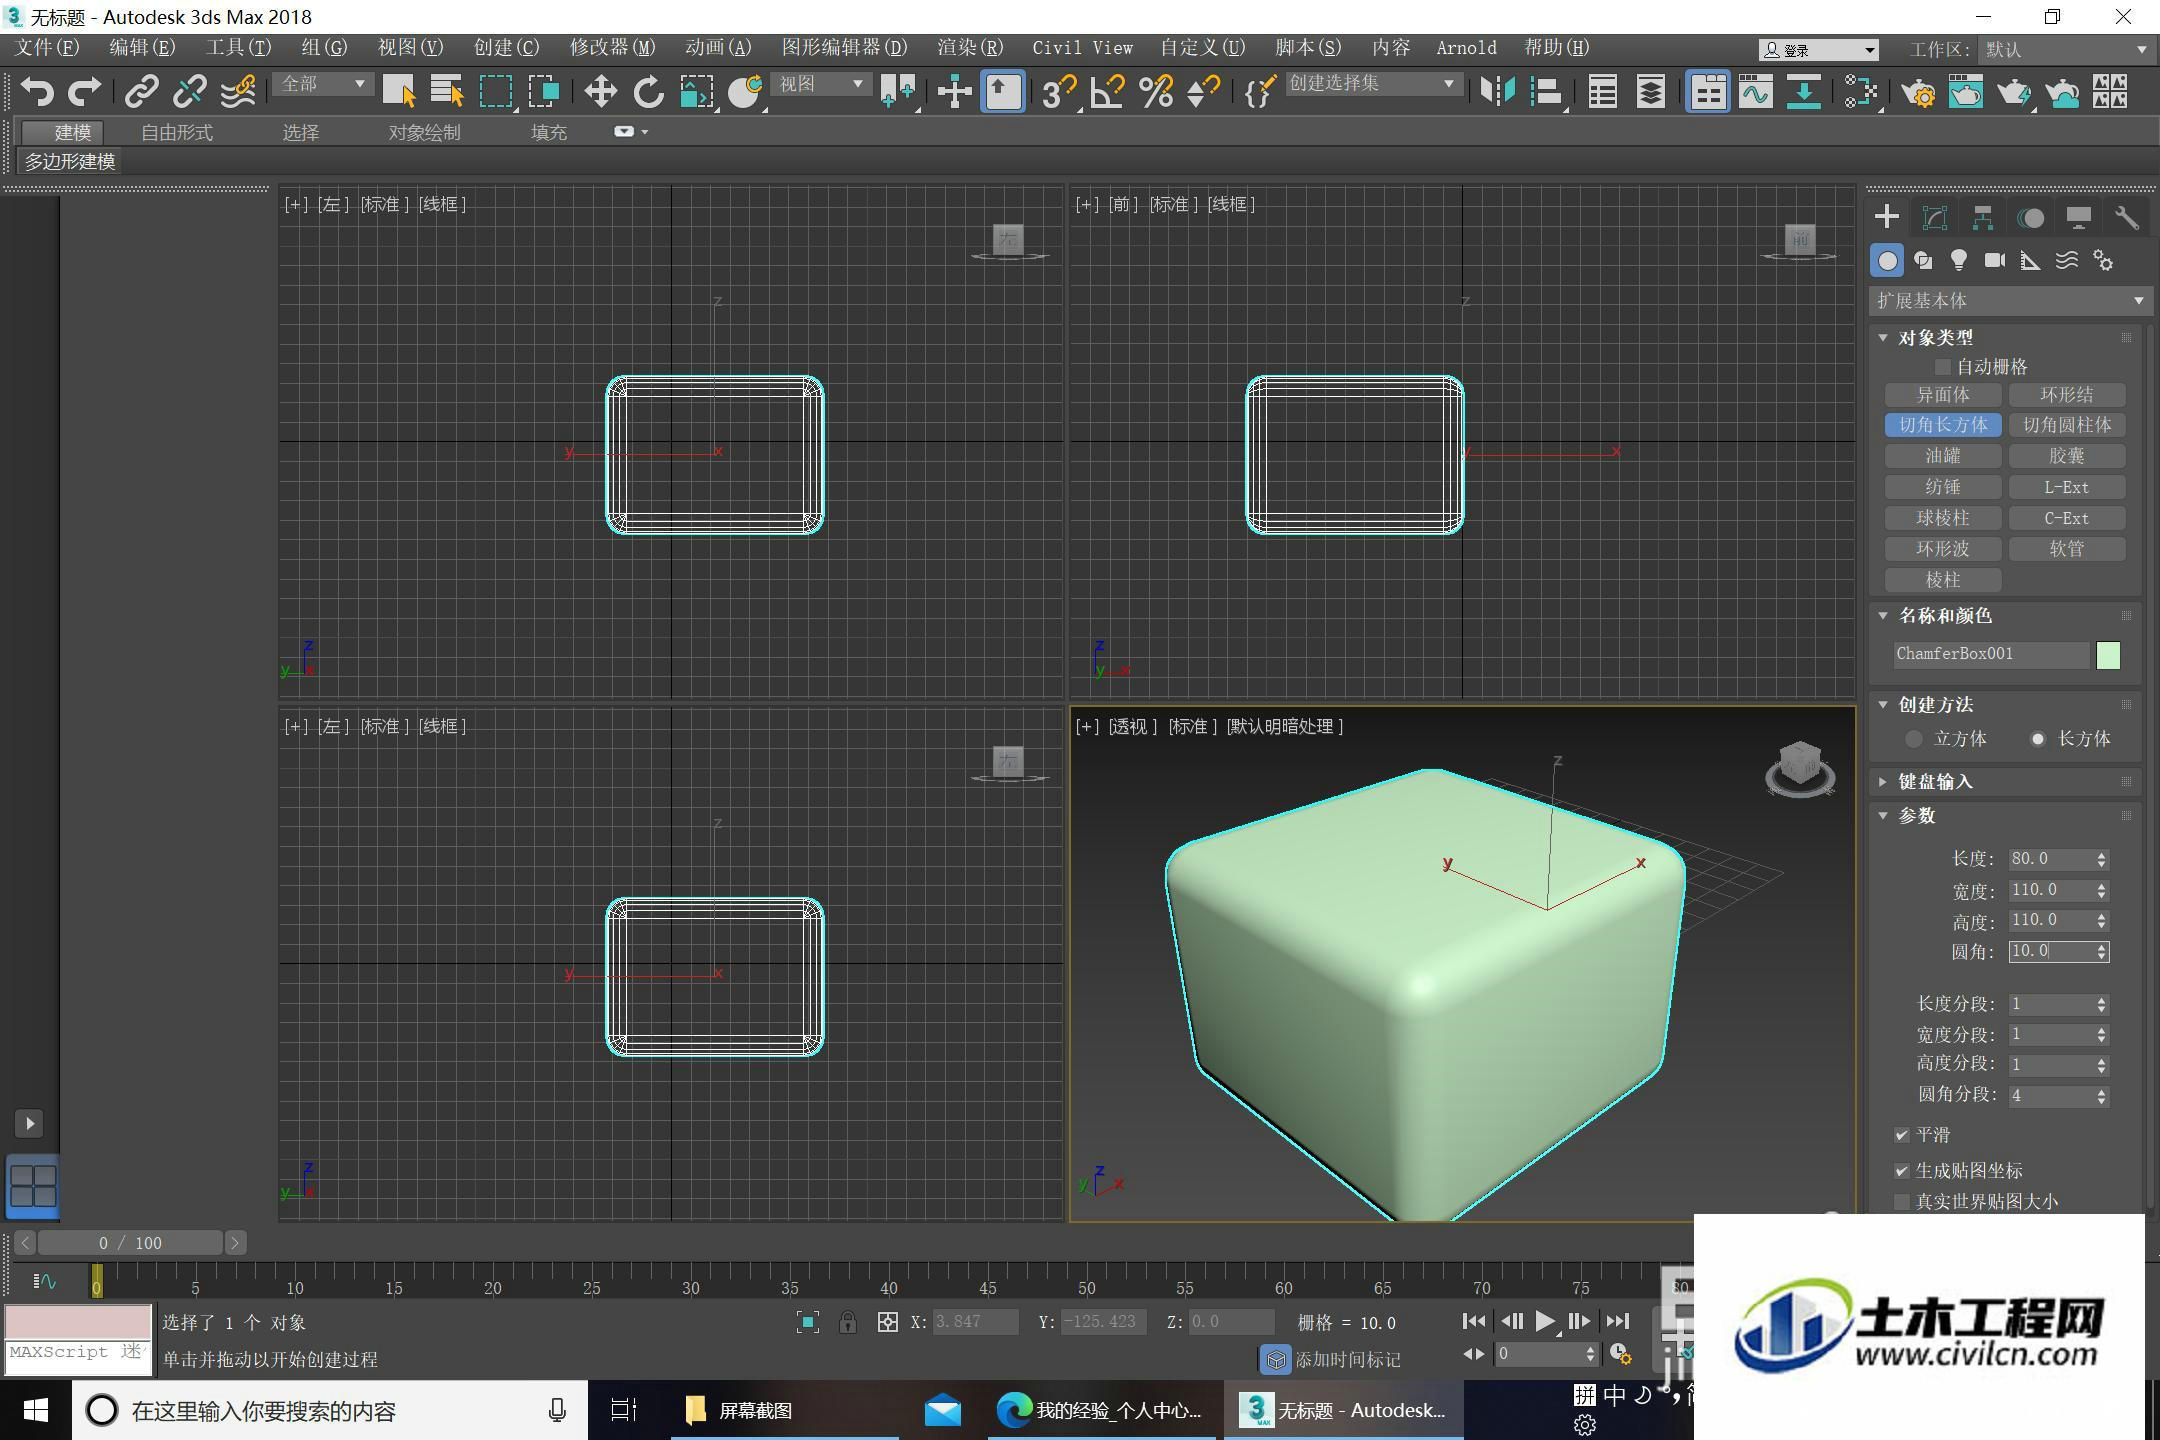This screenshot has width=2160, height=1440.
Task: Toggle Percent Snap
Action: point(1156,92)
